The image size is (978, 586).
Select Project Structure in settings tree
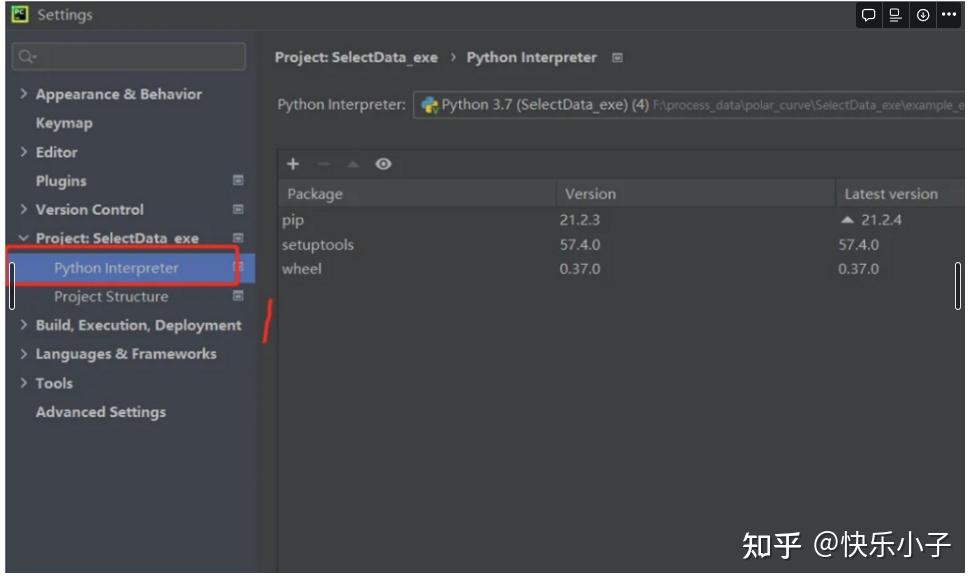pyautogui.click(x=111, y=297)
